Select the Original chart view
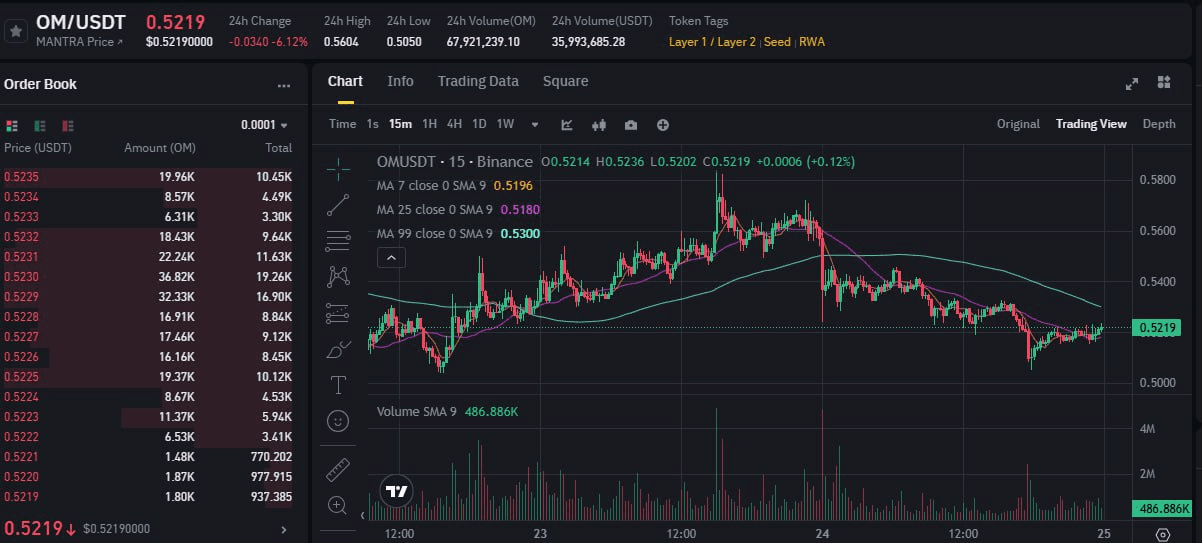Screen dimensions: 1202x543 [x=1018, y=124]
